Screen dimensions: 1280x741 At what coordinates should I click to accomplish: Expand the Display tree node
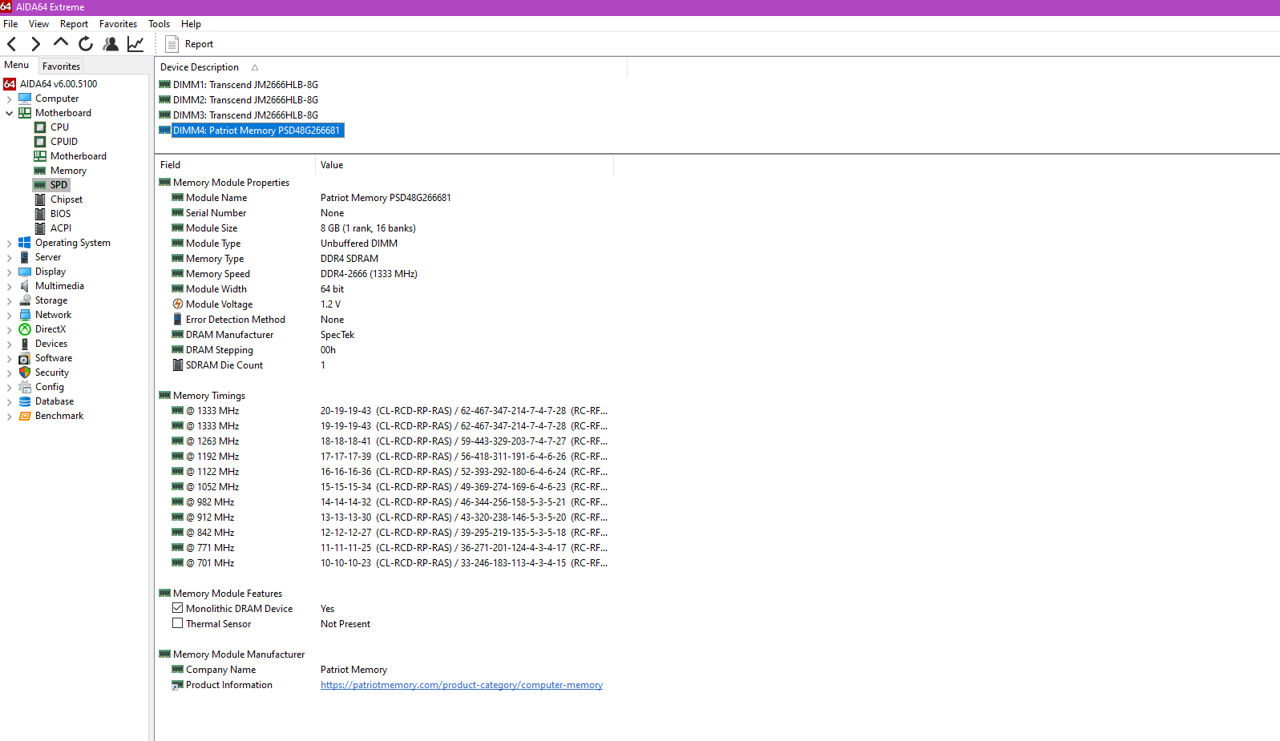[9, 272]
